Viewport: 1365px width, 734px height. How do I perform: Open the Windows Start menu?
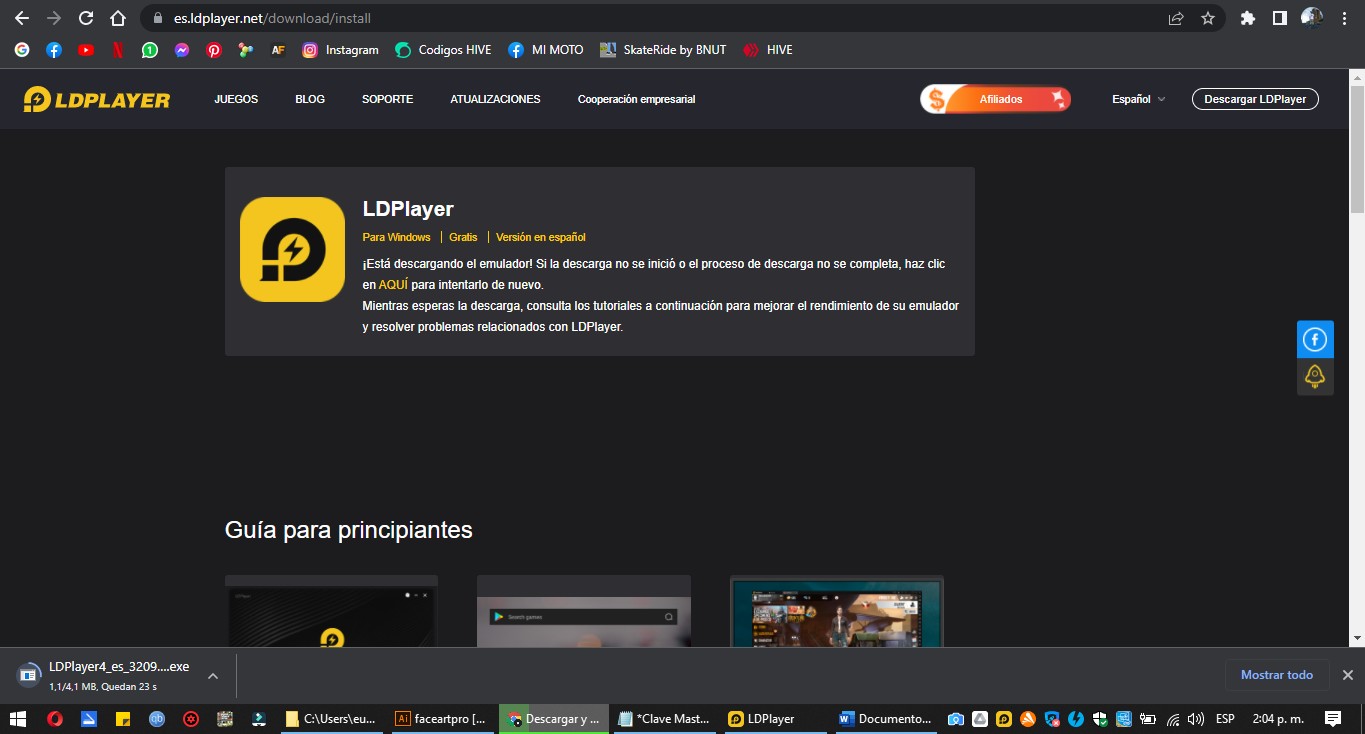(18, 718)
